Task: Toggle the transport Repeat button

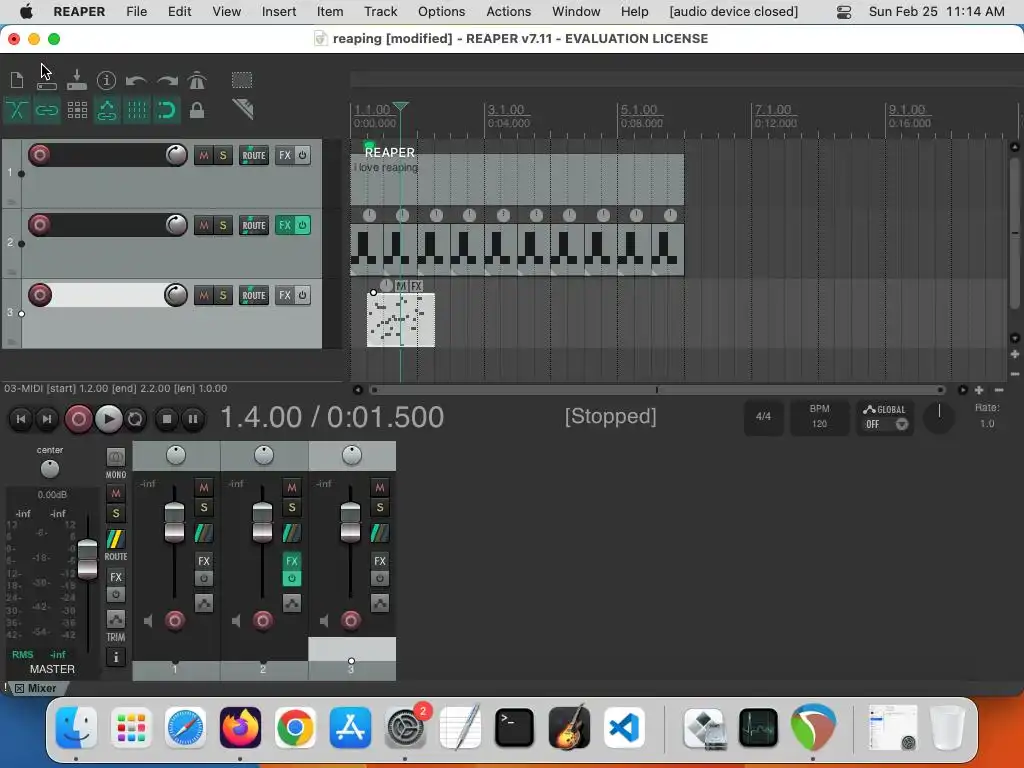Action: (135, 419)
